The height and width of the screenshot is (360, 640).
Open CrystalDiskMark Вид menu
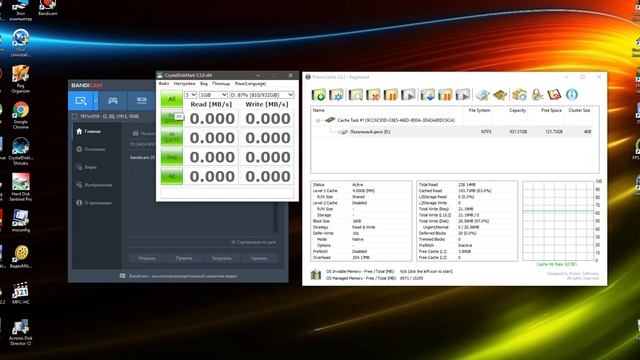click(x=204, y=84)
